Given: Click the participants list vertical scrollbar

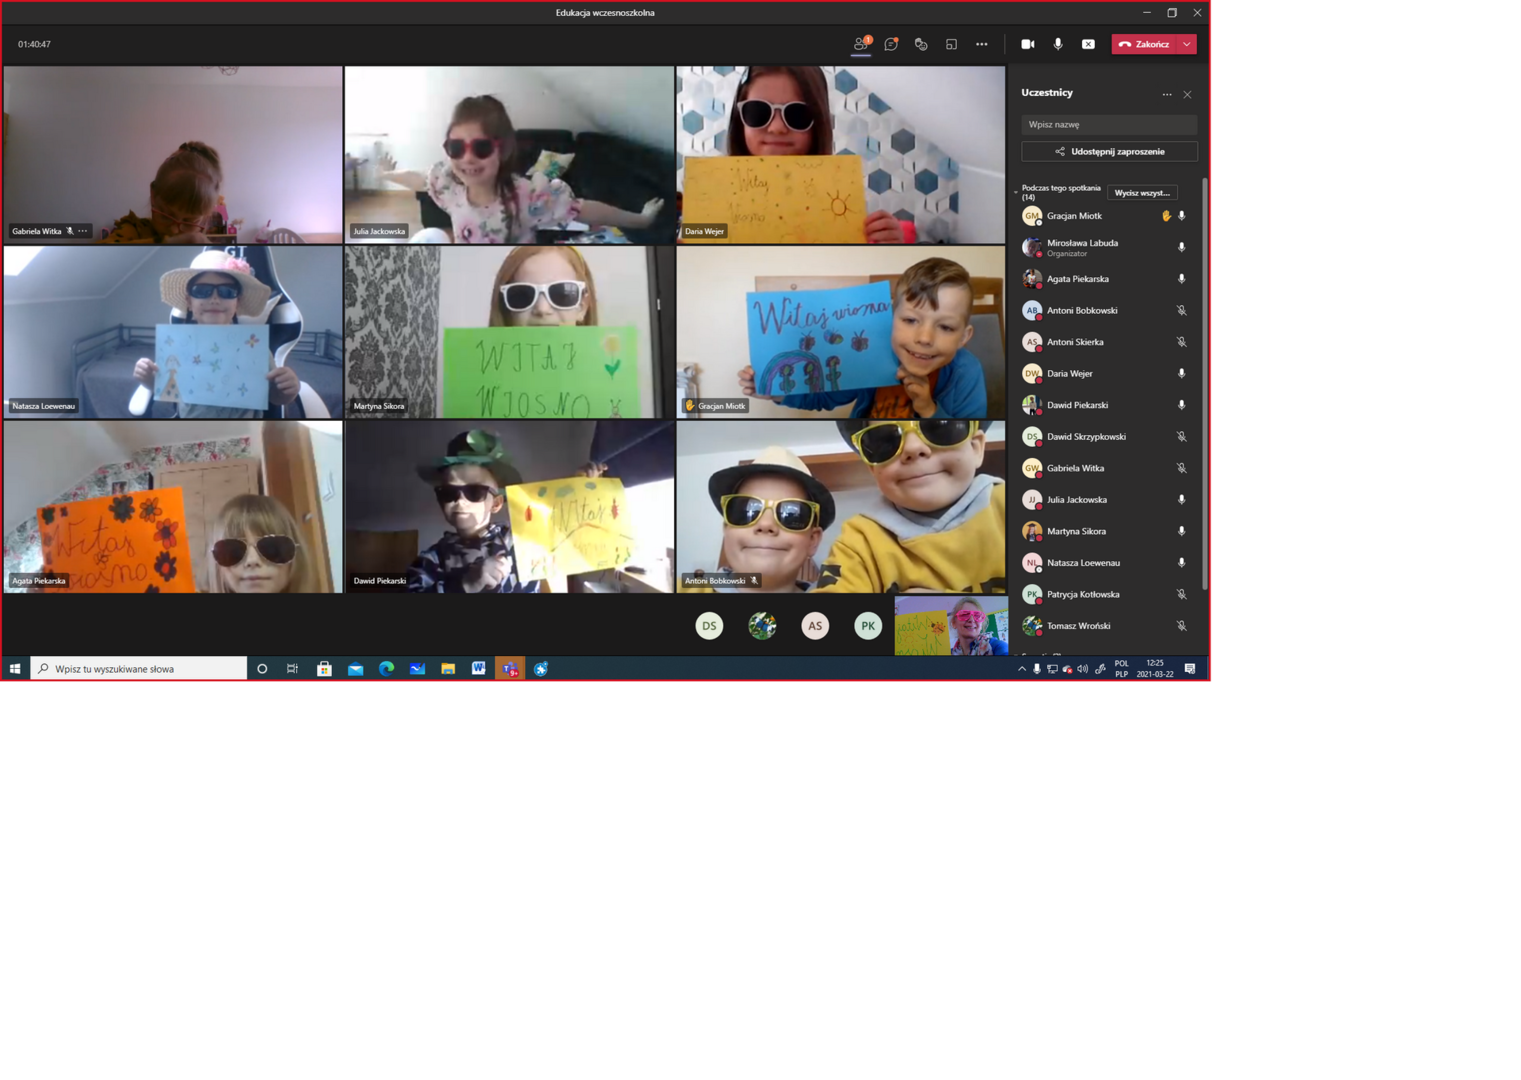Looking at the screenshot, I should (1205, 380).
